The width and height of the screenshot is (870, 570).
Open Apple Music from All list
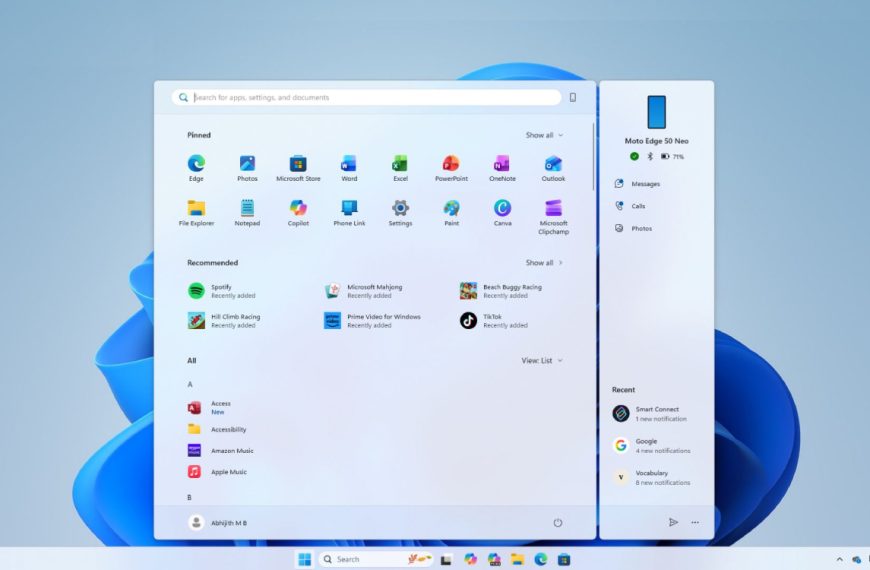click(217, 472)
